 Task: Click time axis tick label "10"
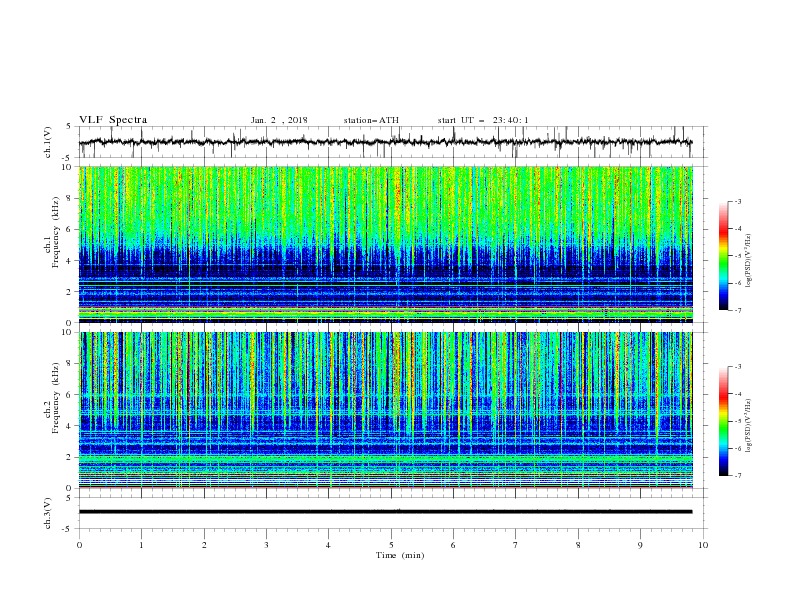coord(703,545)
